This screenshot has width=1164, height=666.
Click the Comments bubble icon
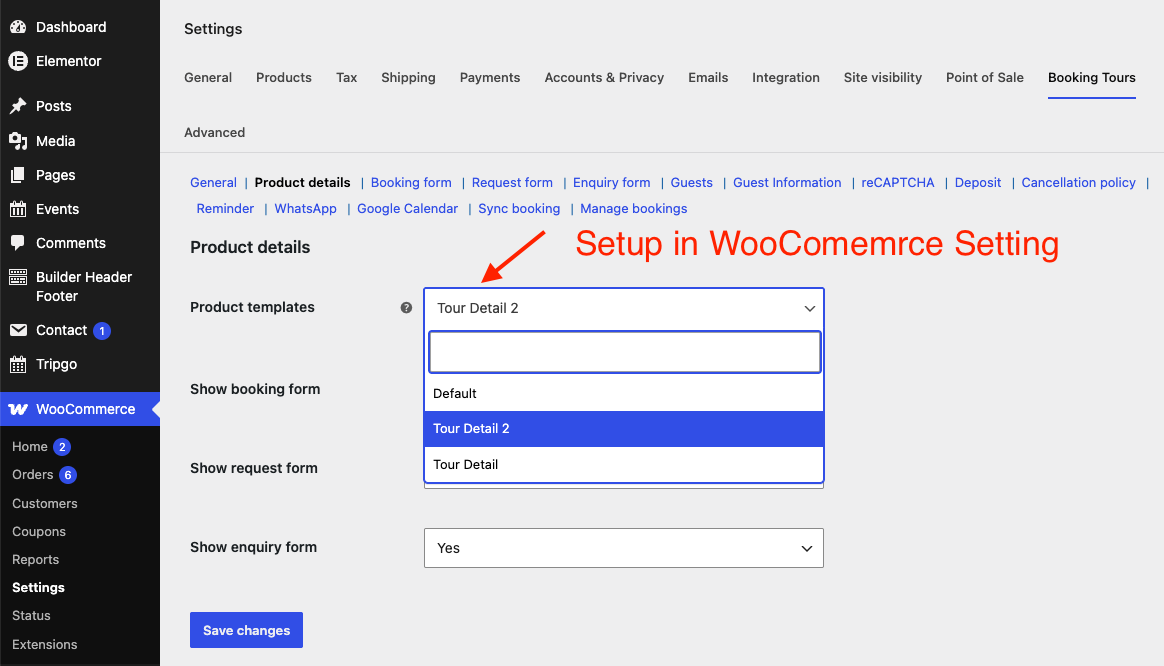point(18,243)
